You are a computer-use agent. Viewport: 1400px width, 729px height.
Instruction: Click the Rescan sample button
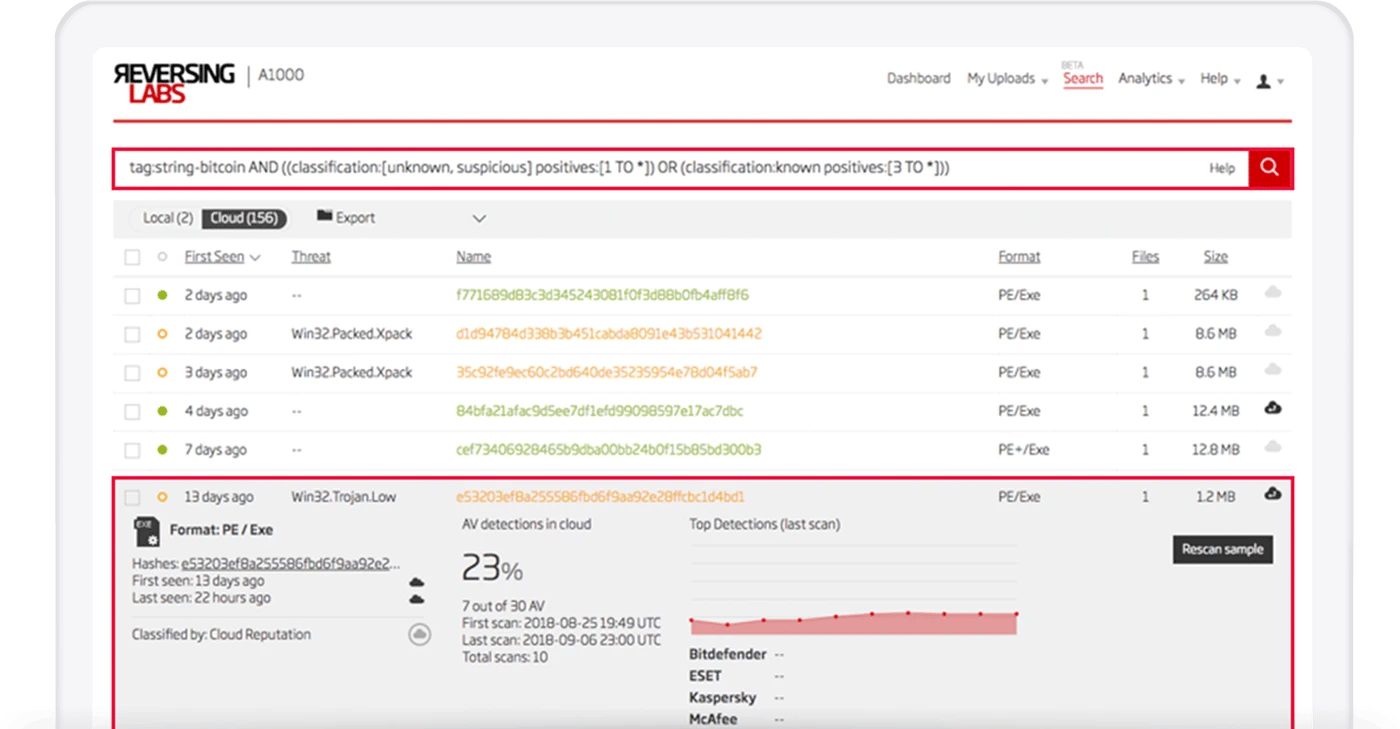(1222, 549)
